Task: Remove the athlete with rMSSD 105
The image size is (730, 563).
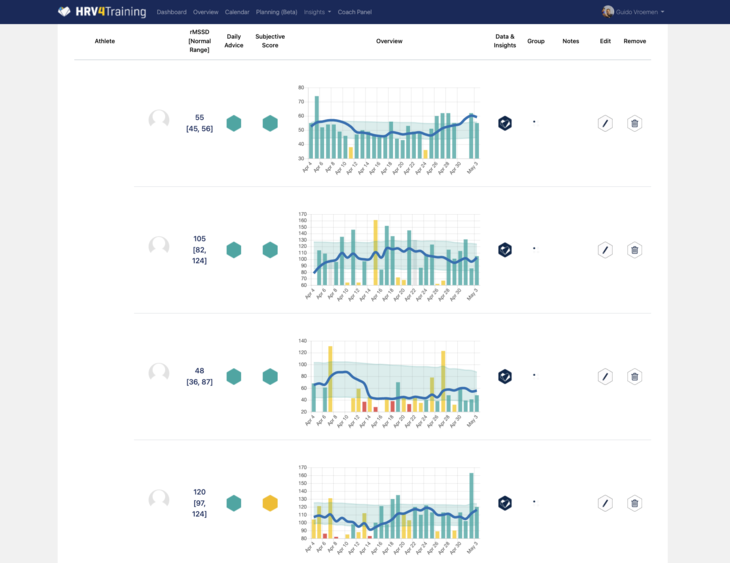Action: (x=635, y=250)
